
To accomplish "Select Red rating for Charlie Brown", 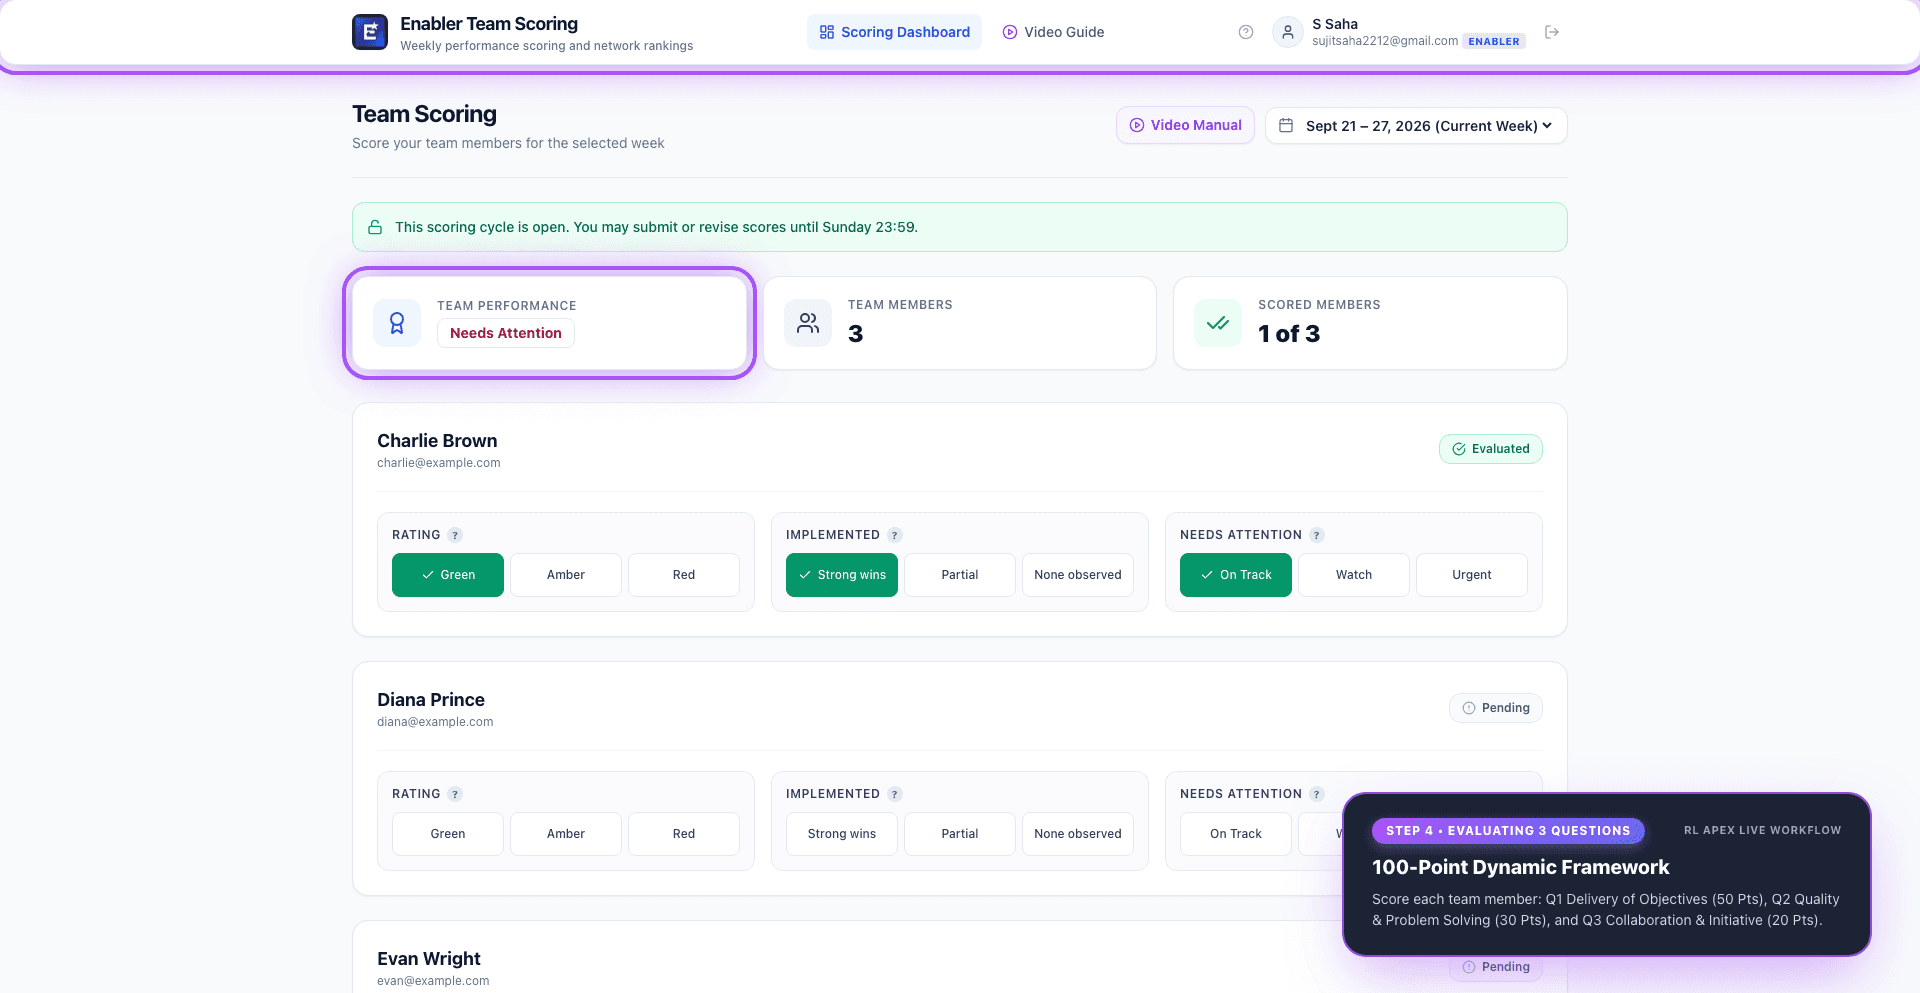I will point(684,575).
